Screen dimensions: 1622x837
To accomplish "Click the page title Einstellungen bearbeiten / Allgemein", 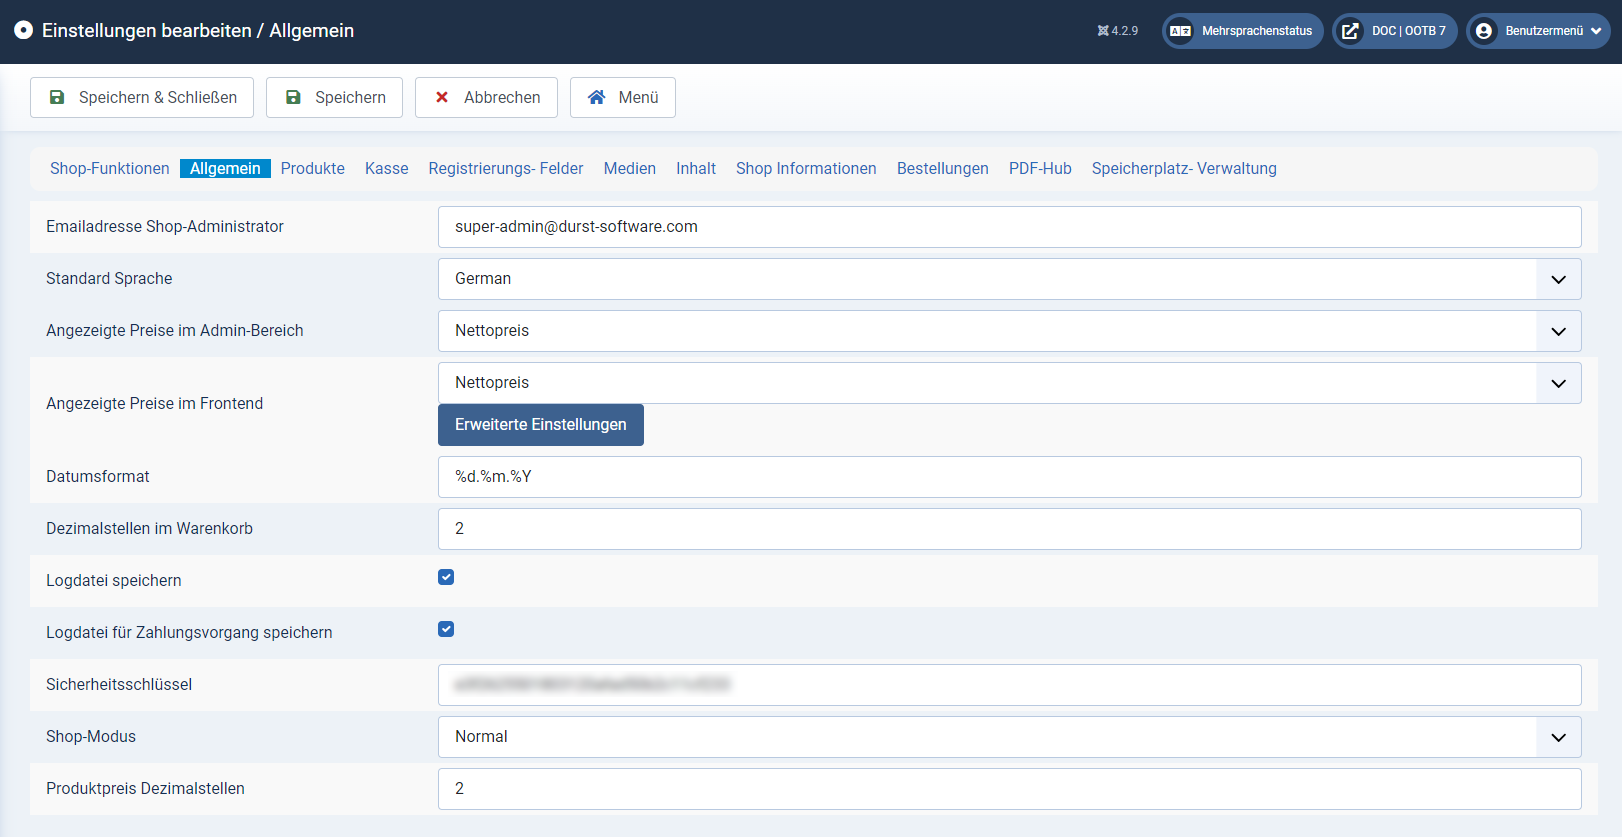I will (x=198, y=31).
